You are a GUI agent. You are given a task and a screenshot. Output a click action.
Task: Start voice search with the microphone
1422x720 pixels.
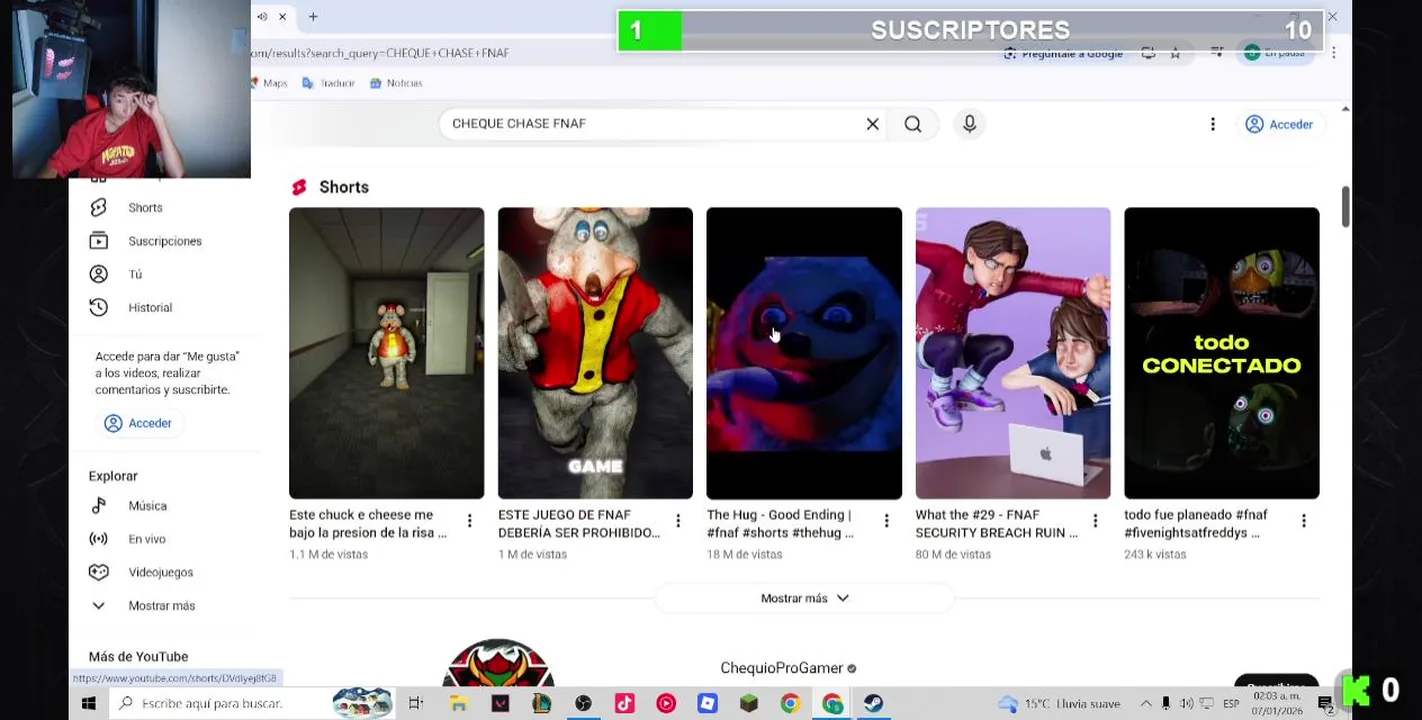pos(969,124)
